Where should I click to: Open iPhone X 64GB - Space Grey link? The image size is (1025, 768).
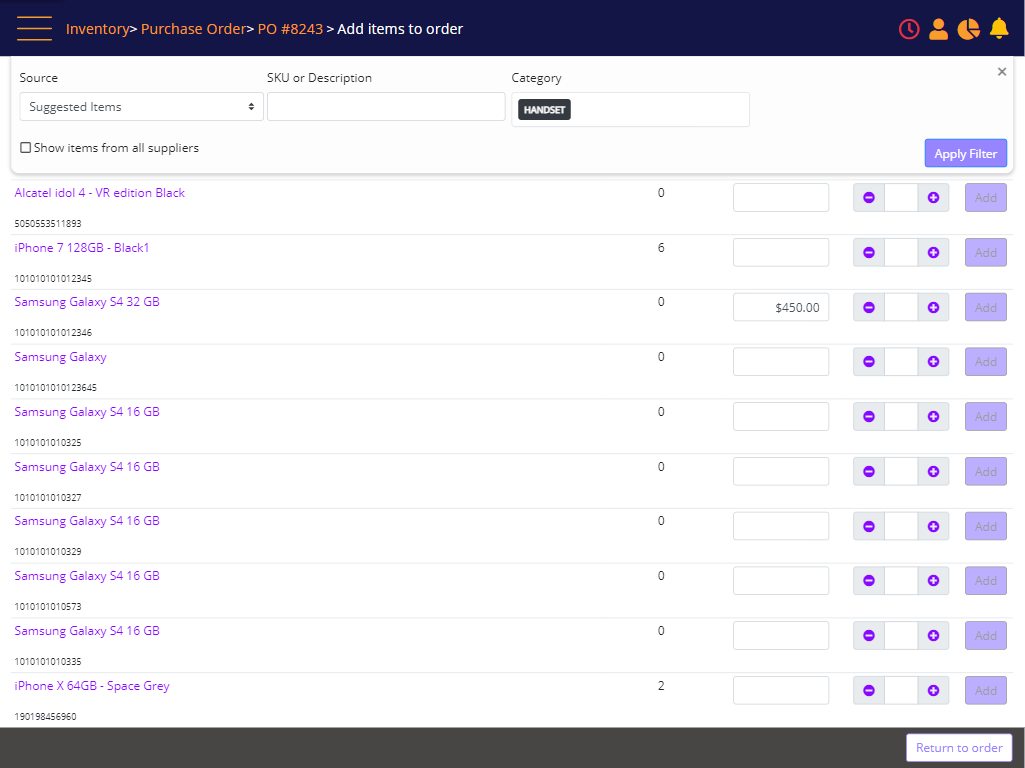[92, 686]
